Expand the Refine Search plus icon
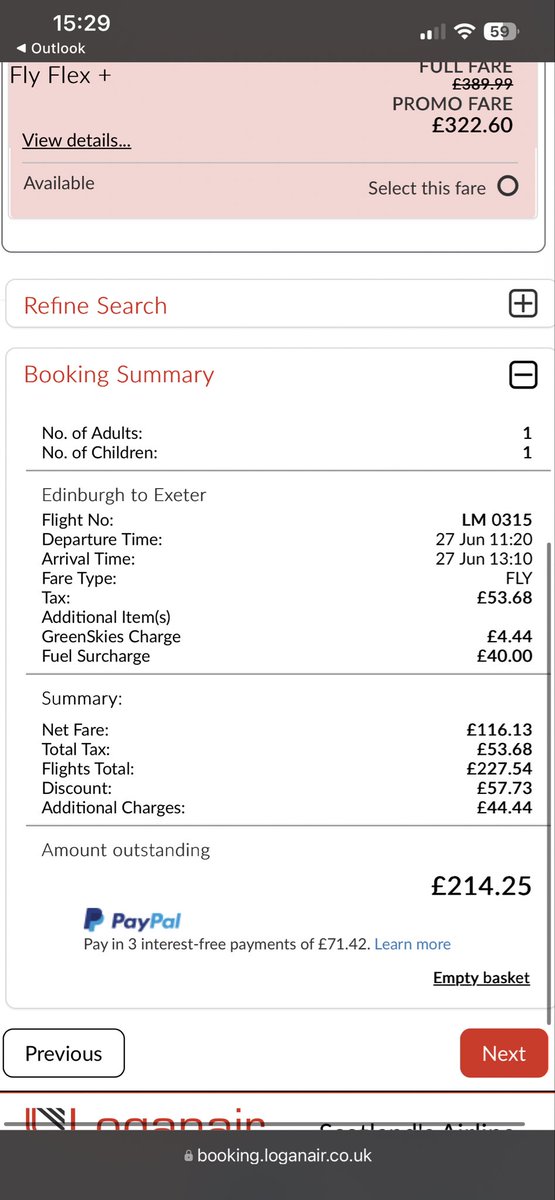The height and width of the screenshot is (1200, 555). pos(523,305)
